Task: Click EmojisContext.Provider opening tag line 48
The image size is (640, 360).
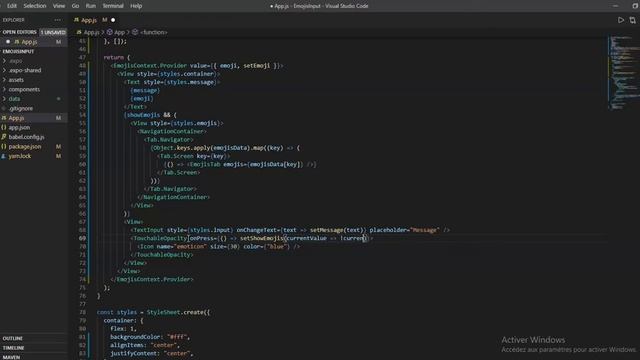Action: point(150,66)
